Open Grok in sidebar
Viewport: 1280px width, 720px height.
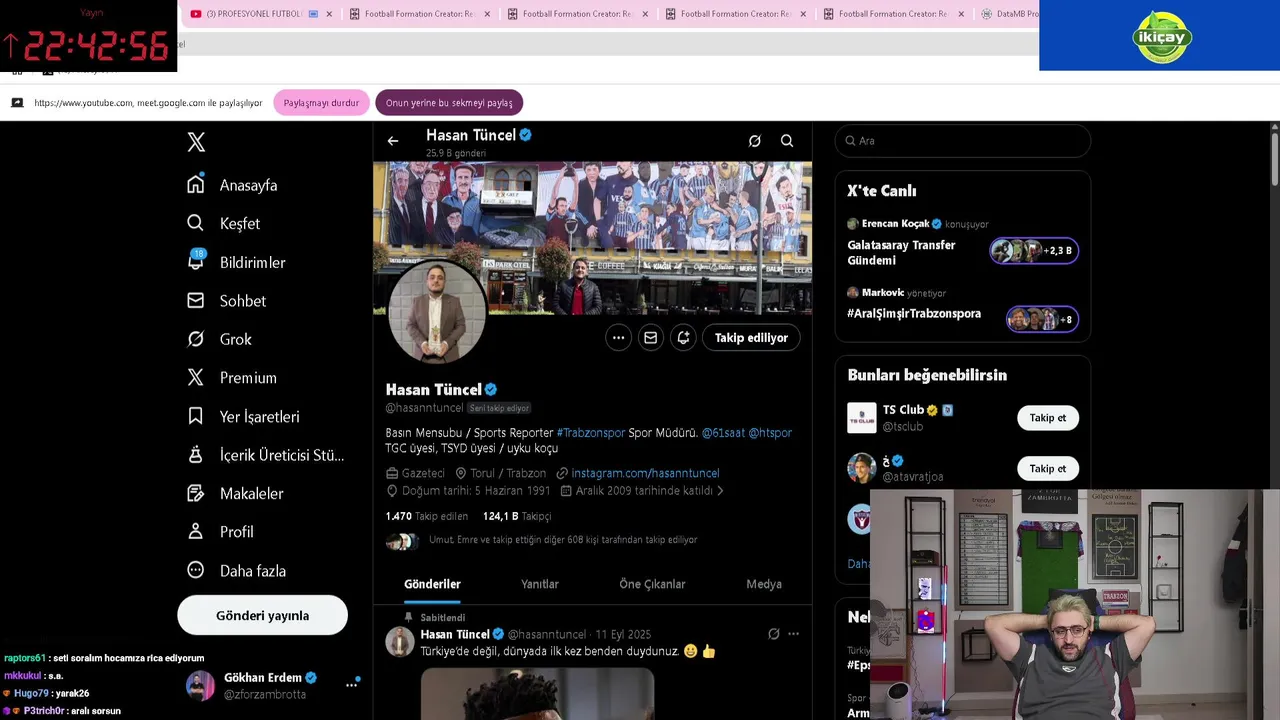pyautogui.click(x=219, y=339)
